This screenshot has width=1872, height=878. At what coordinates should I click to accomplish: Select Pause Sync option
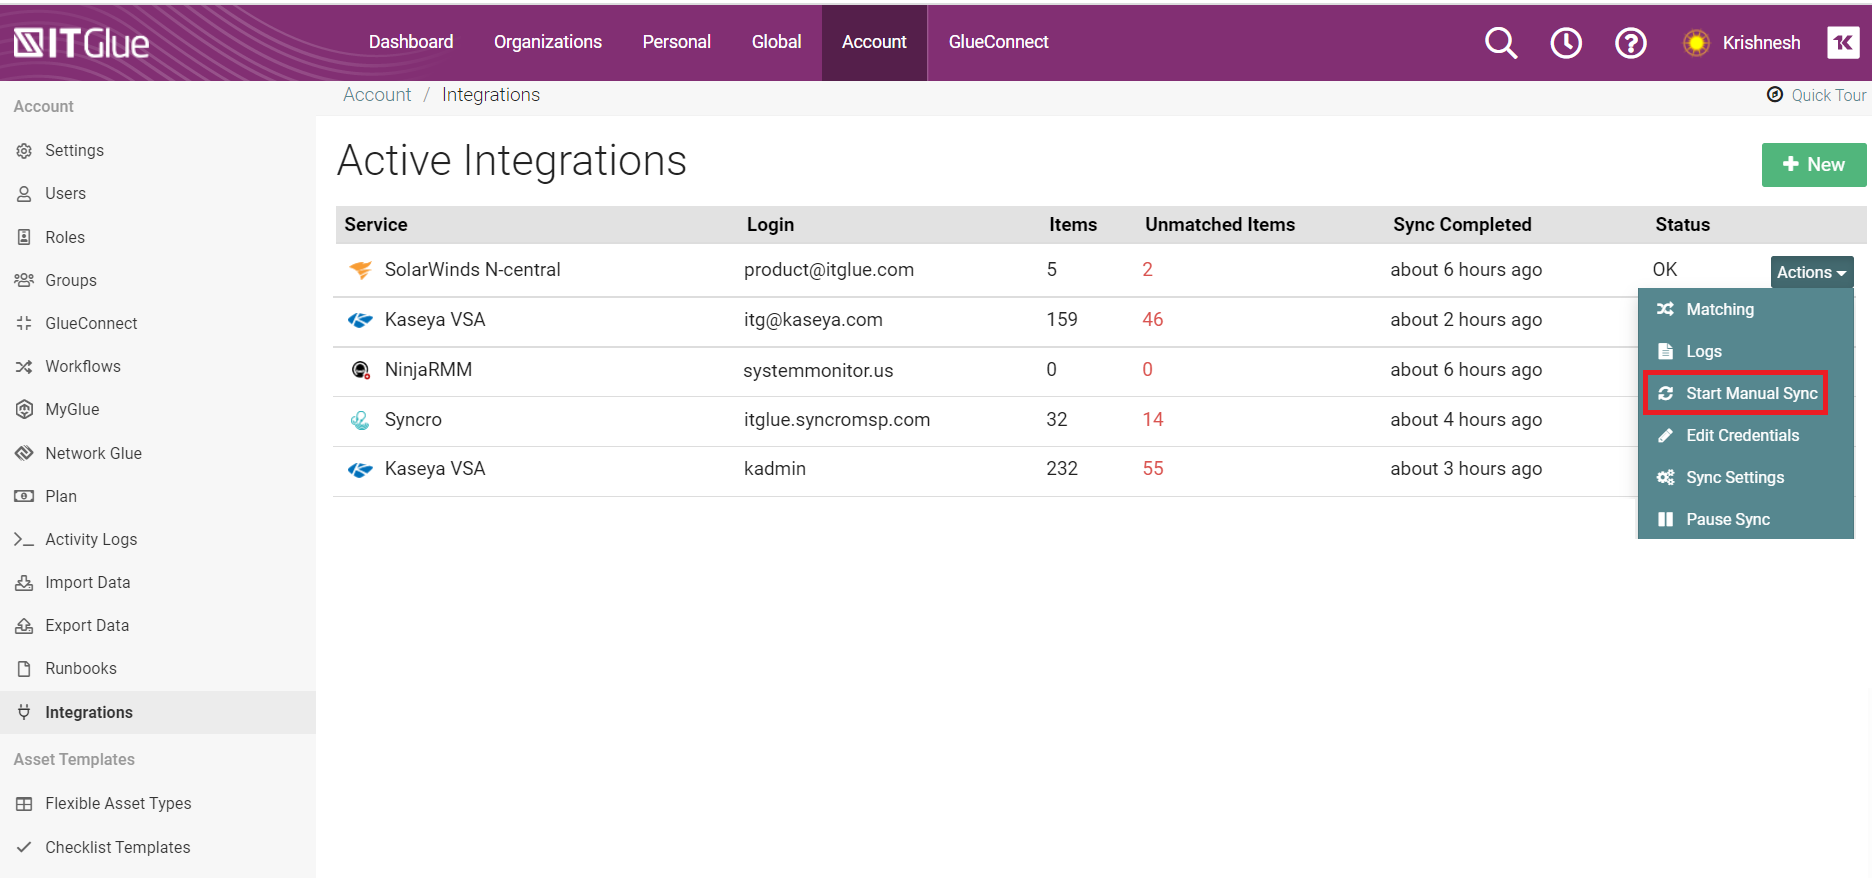coord(1745,519)
